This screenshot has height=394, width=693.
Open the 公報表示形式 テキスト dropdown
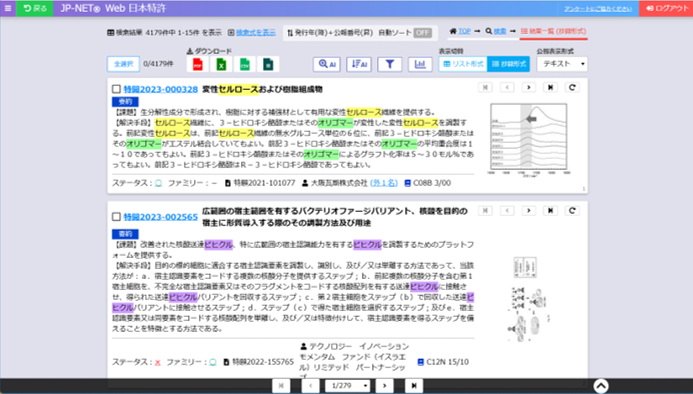click(562, 64)
